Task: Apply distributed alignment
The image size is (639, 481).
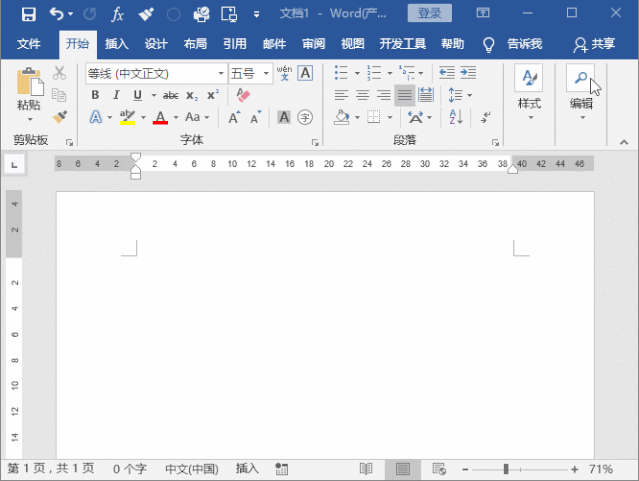Action: coord(426,95)
